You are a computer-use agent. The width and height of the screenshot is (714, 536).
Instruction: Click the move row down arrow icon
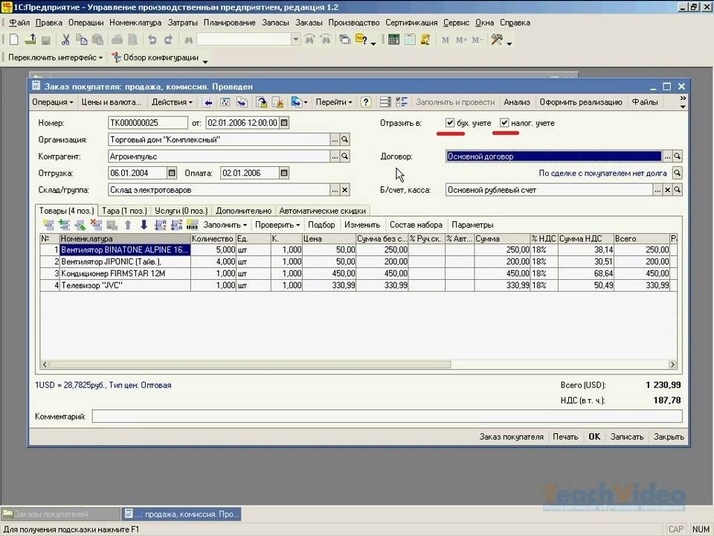point(143,225)
